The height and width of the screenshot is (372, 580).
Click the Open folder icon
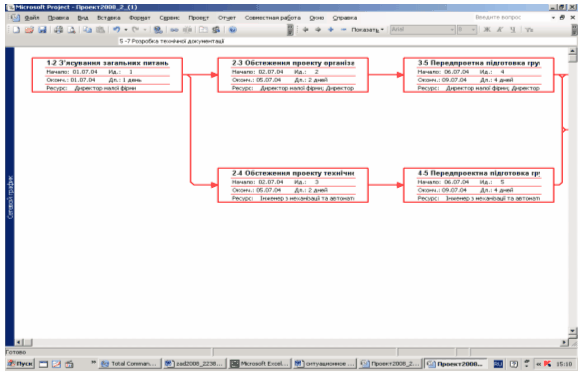click(x=29, y=30)
